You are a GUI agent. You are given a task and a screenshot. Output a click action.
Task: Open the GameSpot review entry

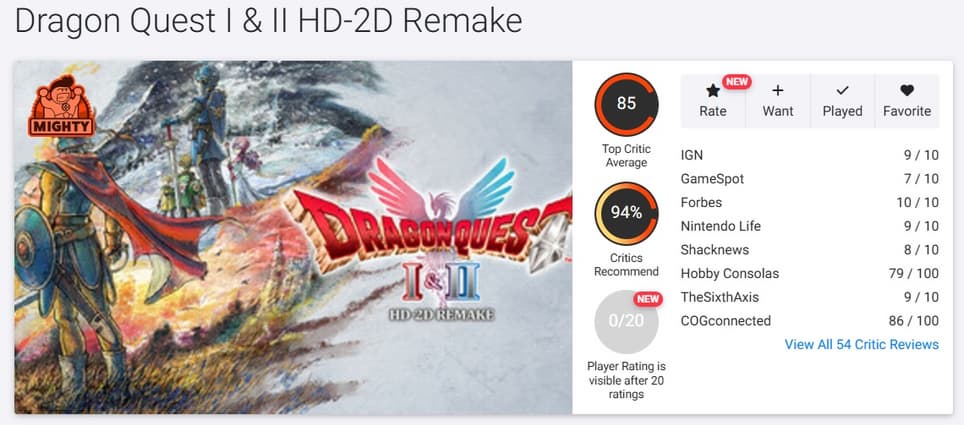(810, 179)
